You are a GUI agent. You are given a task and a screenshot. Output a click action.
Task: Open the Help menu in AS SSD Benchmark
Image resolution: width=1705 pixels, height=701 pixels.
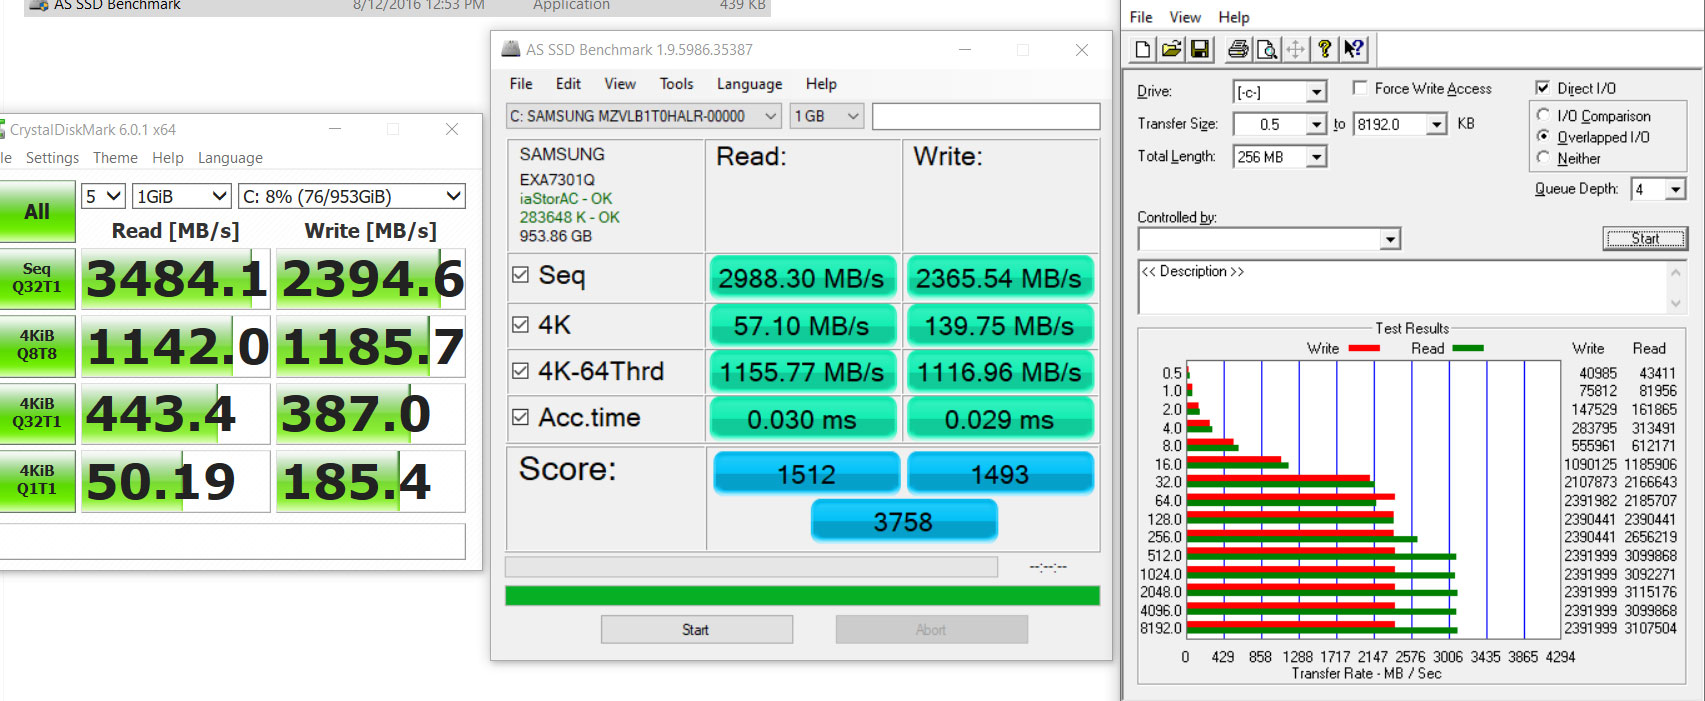pos(821,84)
